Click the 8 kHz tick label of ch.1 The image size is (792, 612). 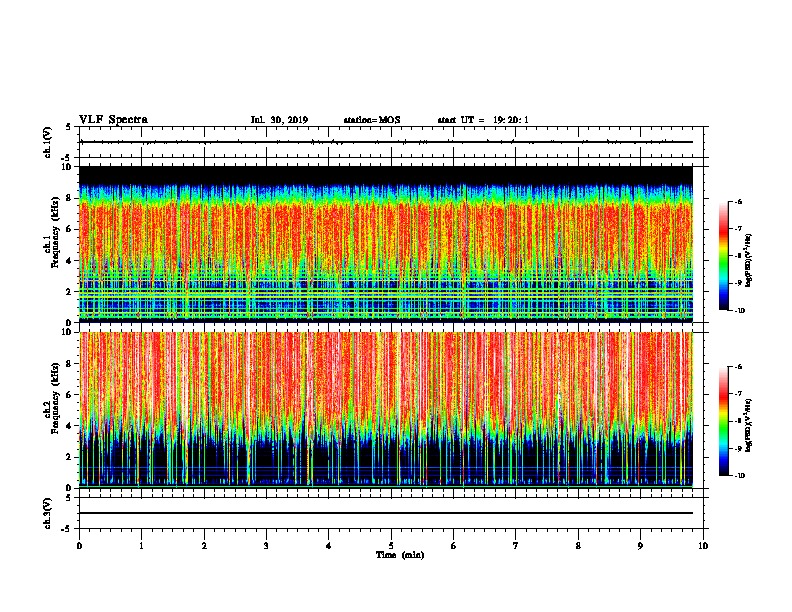pos(69,198)
